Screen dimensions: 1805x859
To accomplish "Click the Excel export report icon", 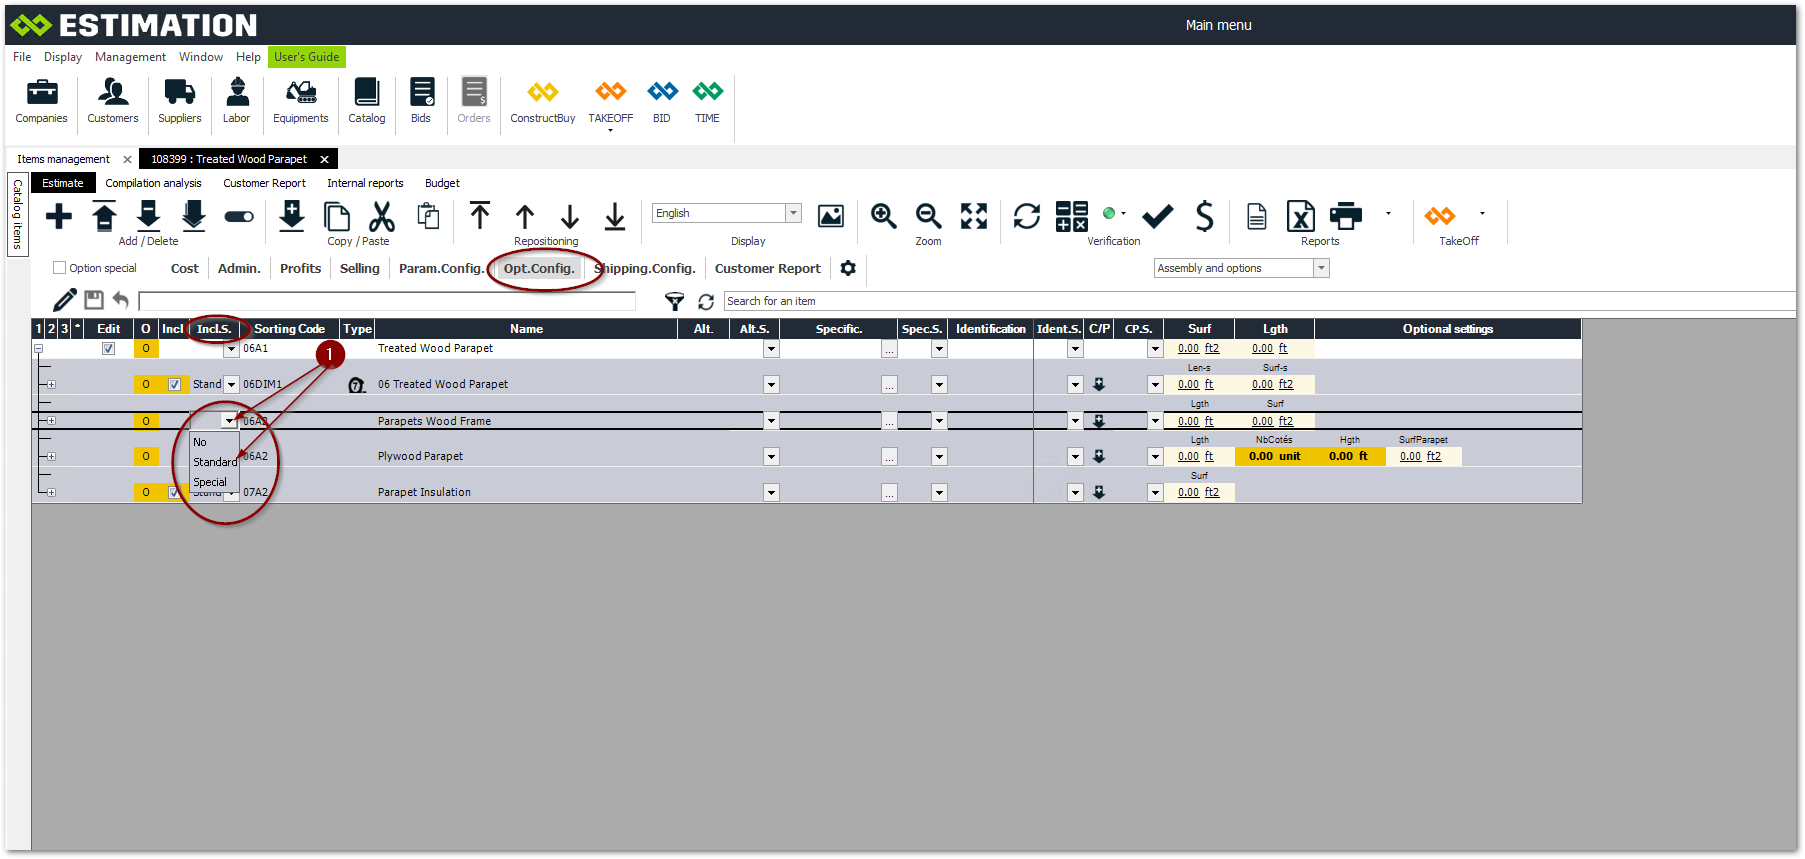I will coord(1300,216).
